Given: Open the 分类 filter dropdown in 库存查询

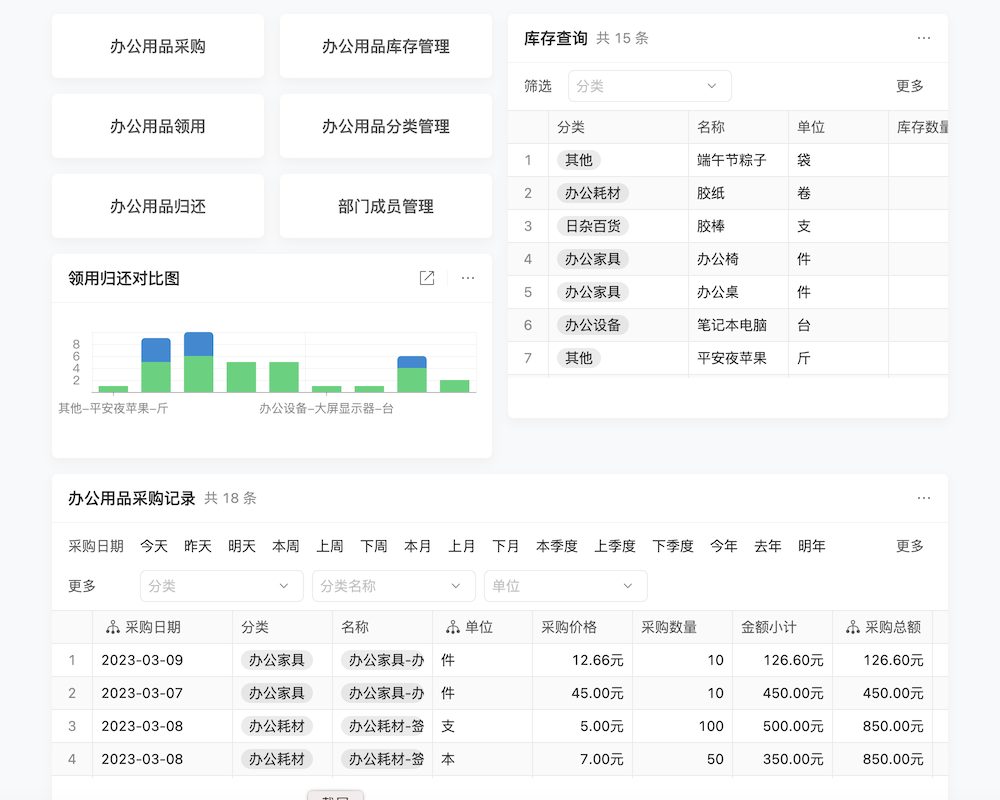Looking at the screenshot, I should pos(649,86).
